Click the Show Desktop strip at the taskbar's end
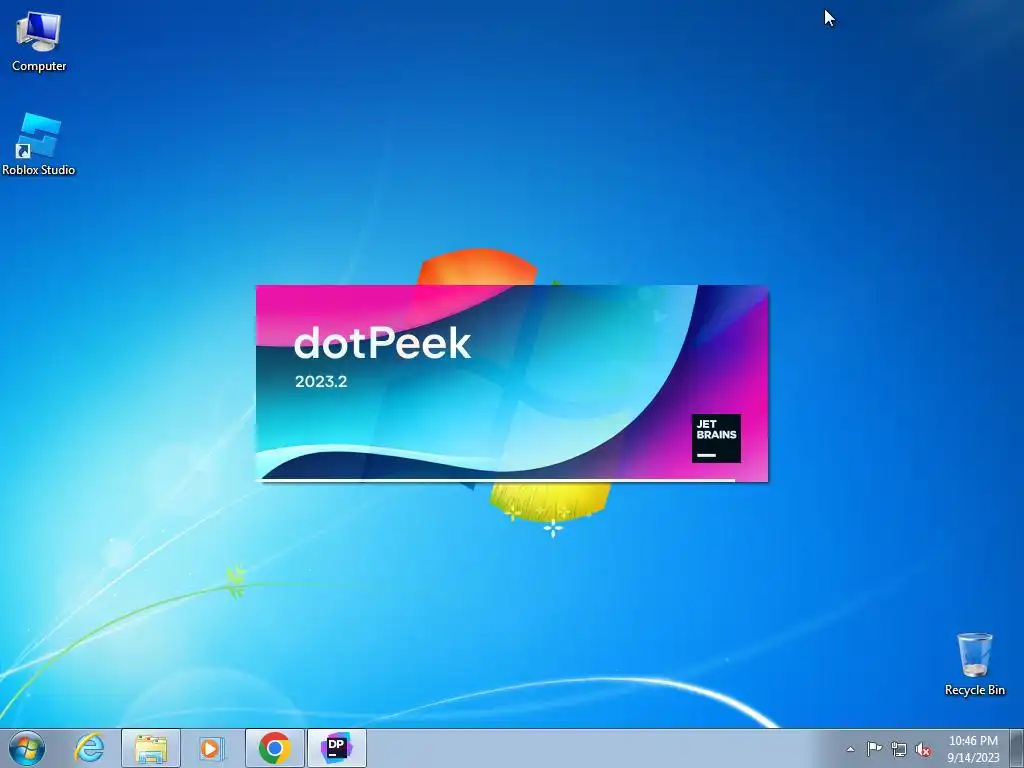 coord(1016,748)
